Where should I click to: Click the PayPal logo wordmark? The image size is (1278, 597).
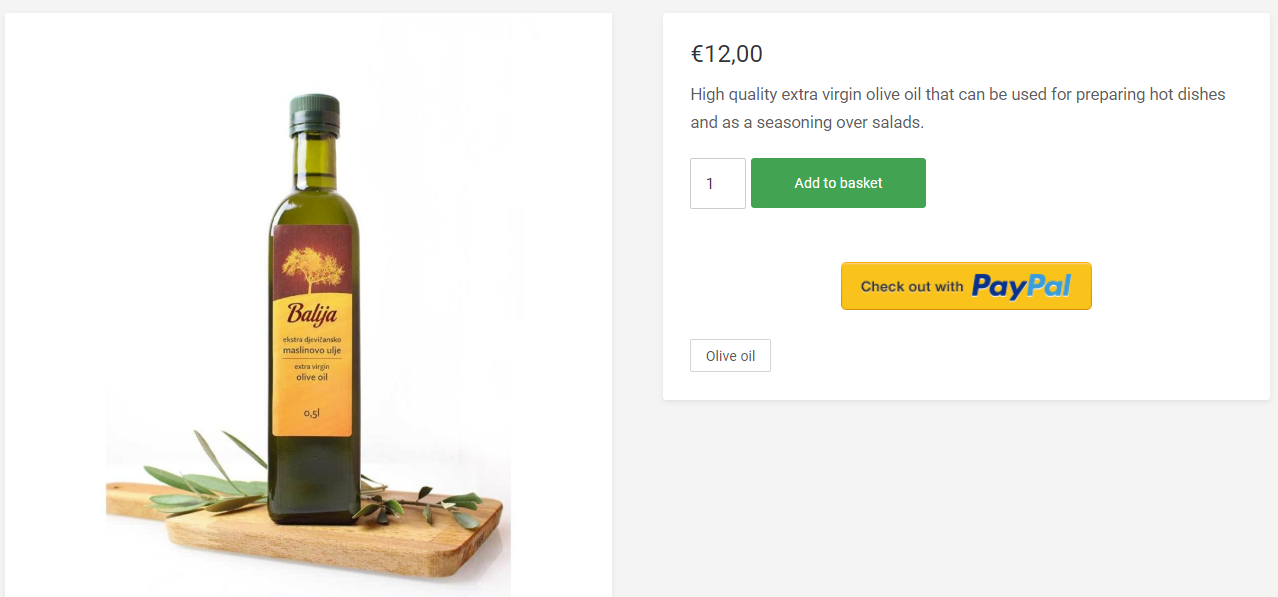(x=1020, y=286)
